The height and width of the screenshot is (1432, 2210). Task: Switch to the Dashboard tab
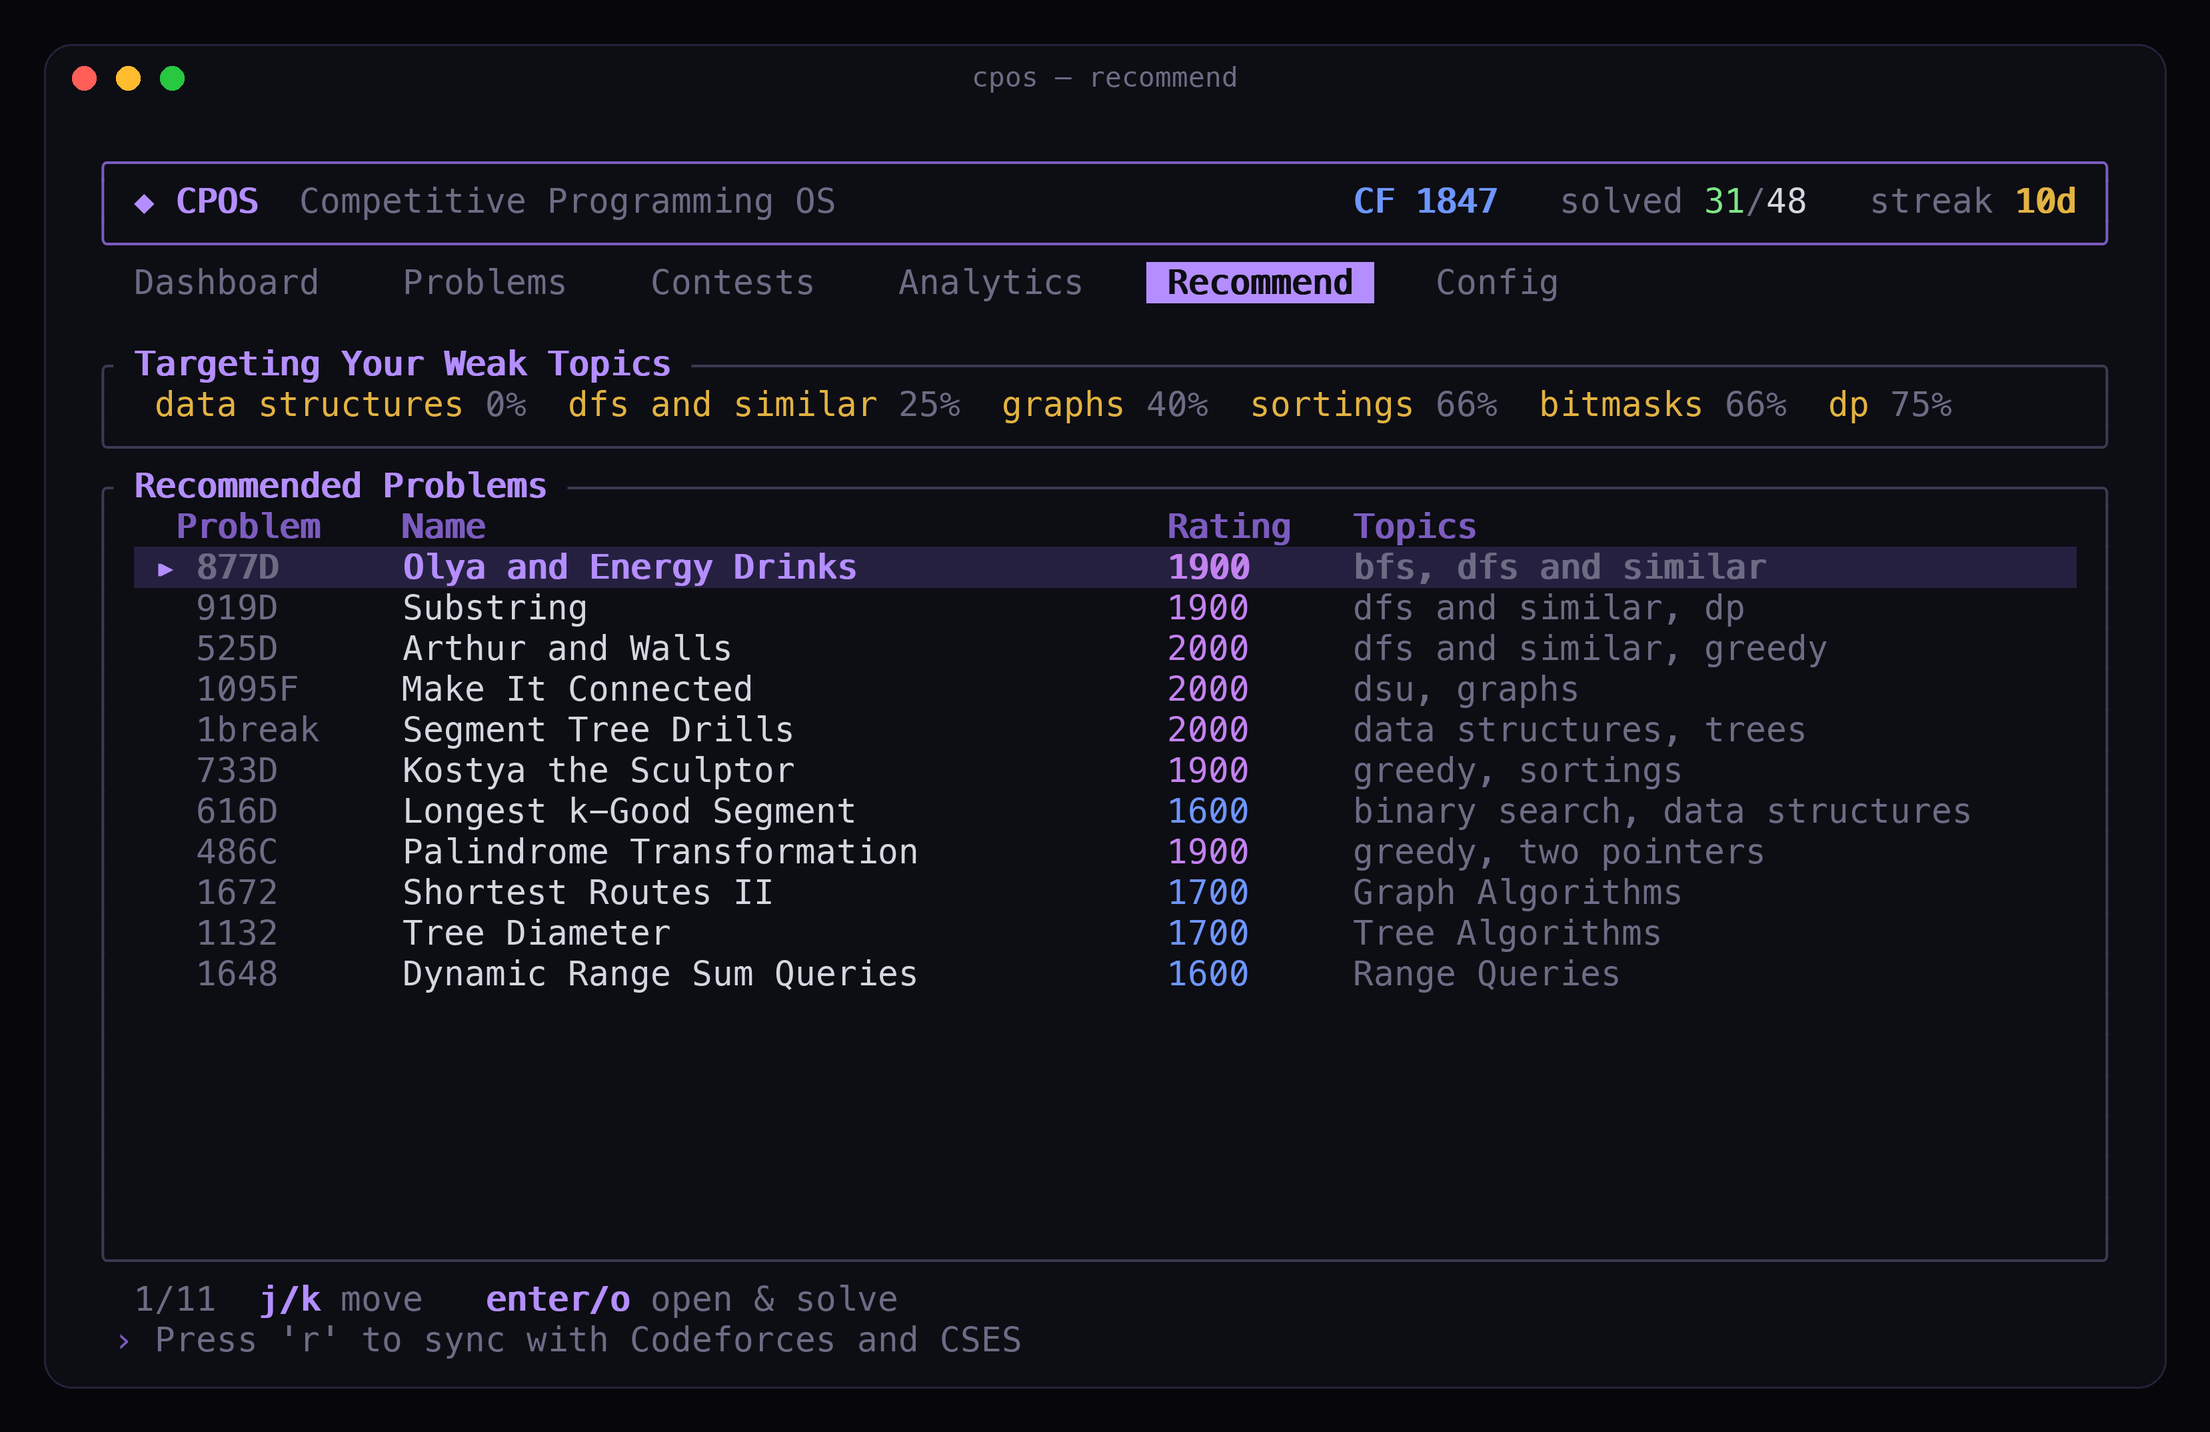tap(226, 283)
